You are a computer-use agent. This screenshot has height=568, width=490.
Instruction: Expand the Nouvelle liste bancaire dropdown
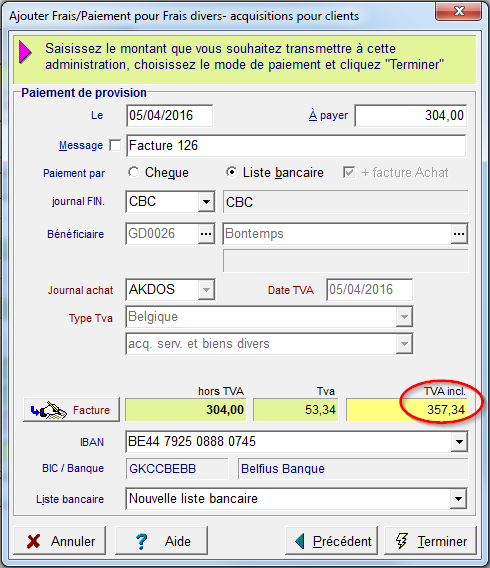[458, 499]
